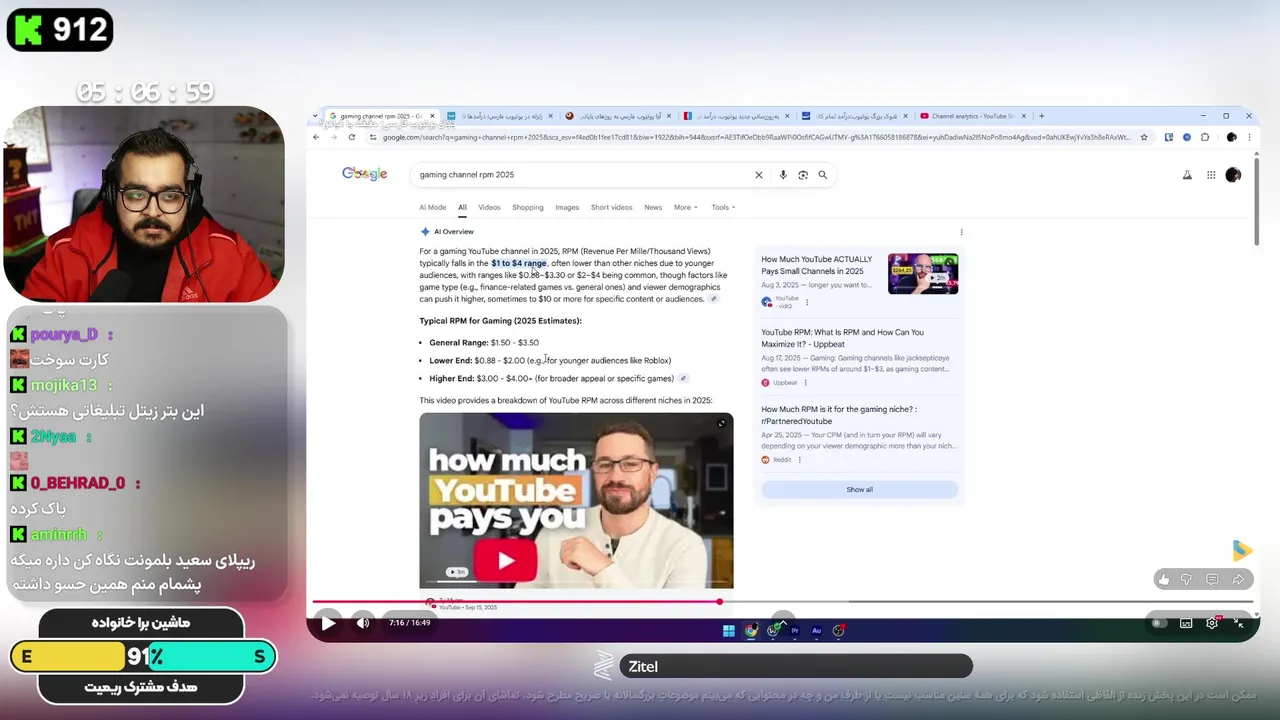
Task: Clear the Google search box with X
Action: point(758,175)
